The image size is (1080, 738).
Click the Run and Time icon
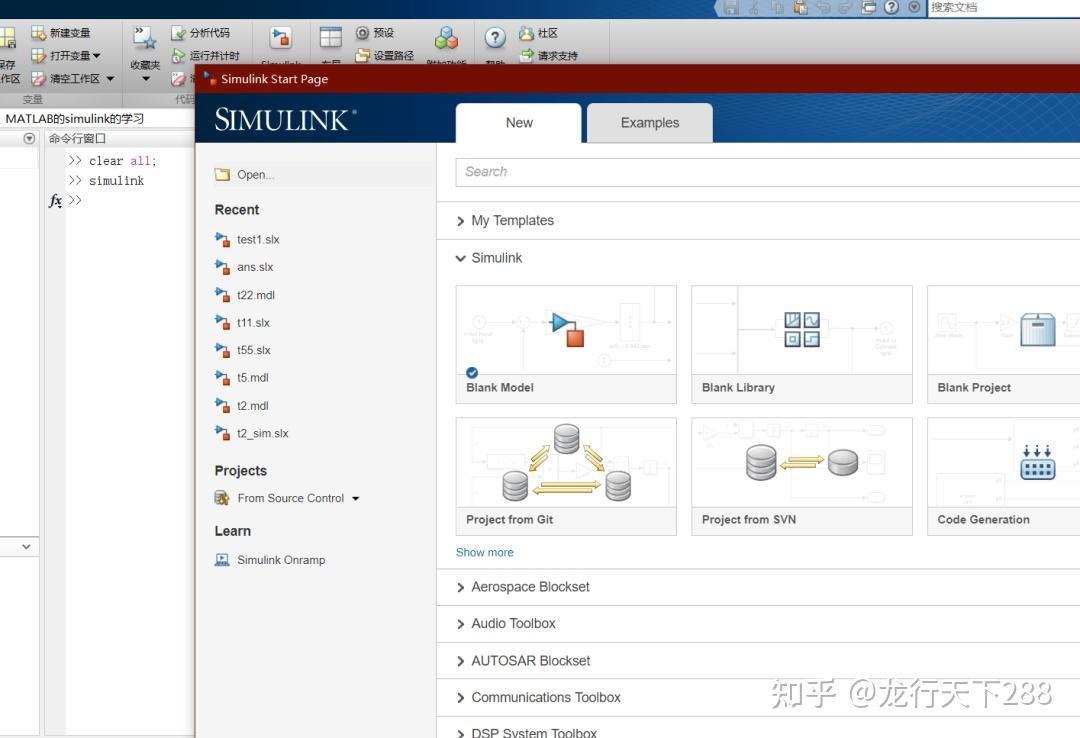(178, 55)
